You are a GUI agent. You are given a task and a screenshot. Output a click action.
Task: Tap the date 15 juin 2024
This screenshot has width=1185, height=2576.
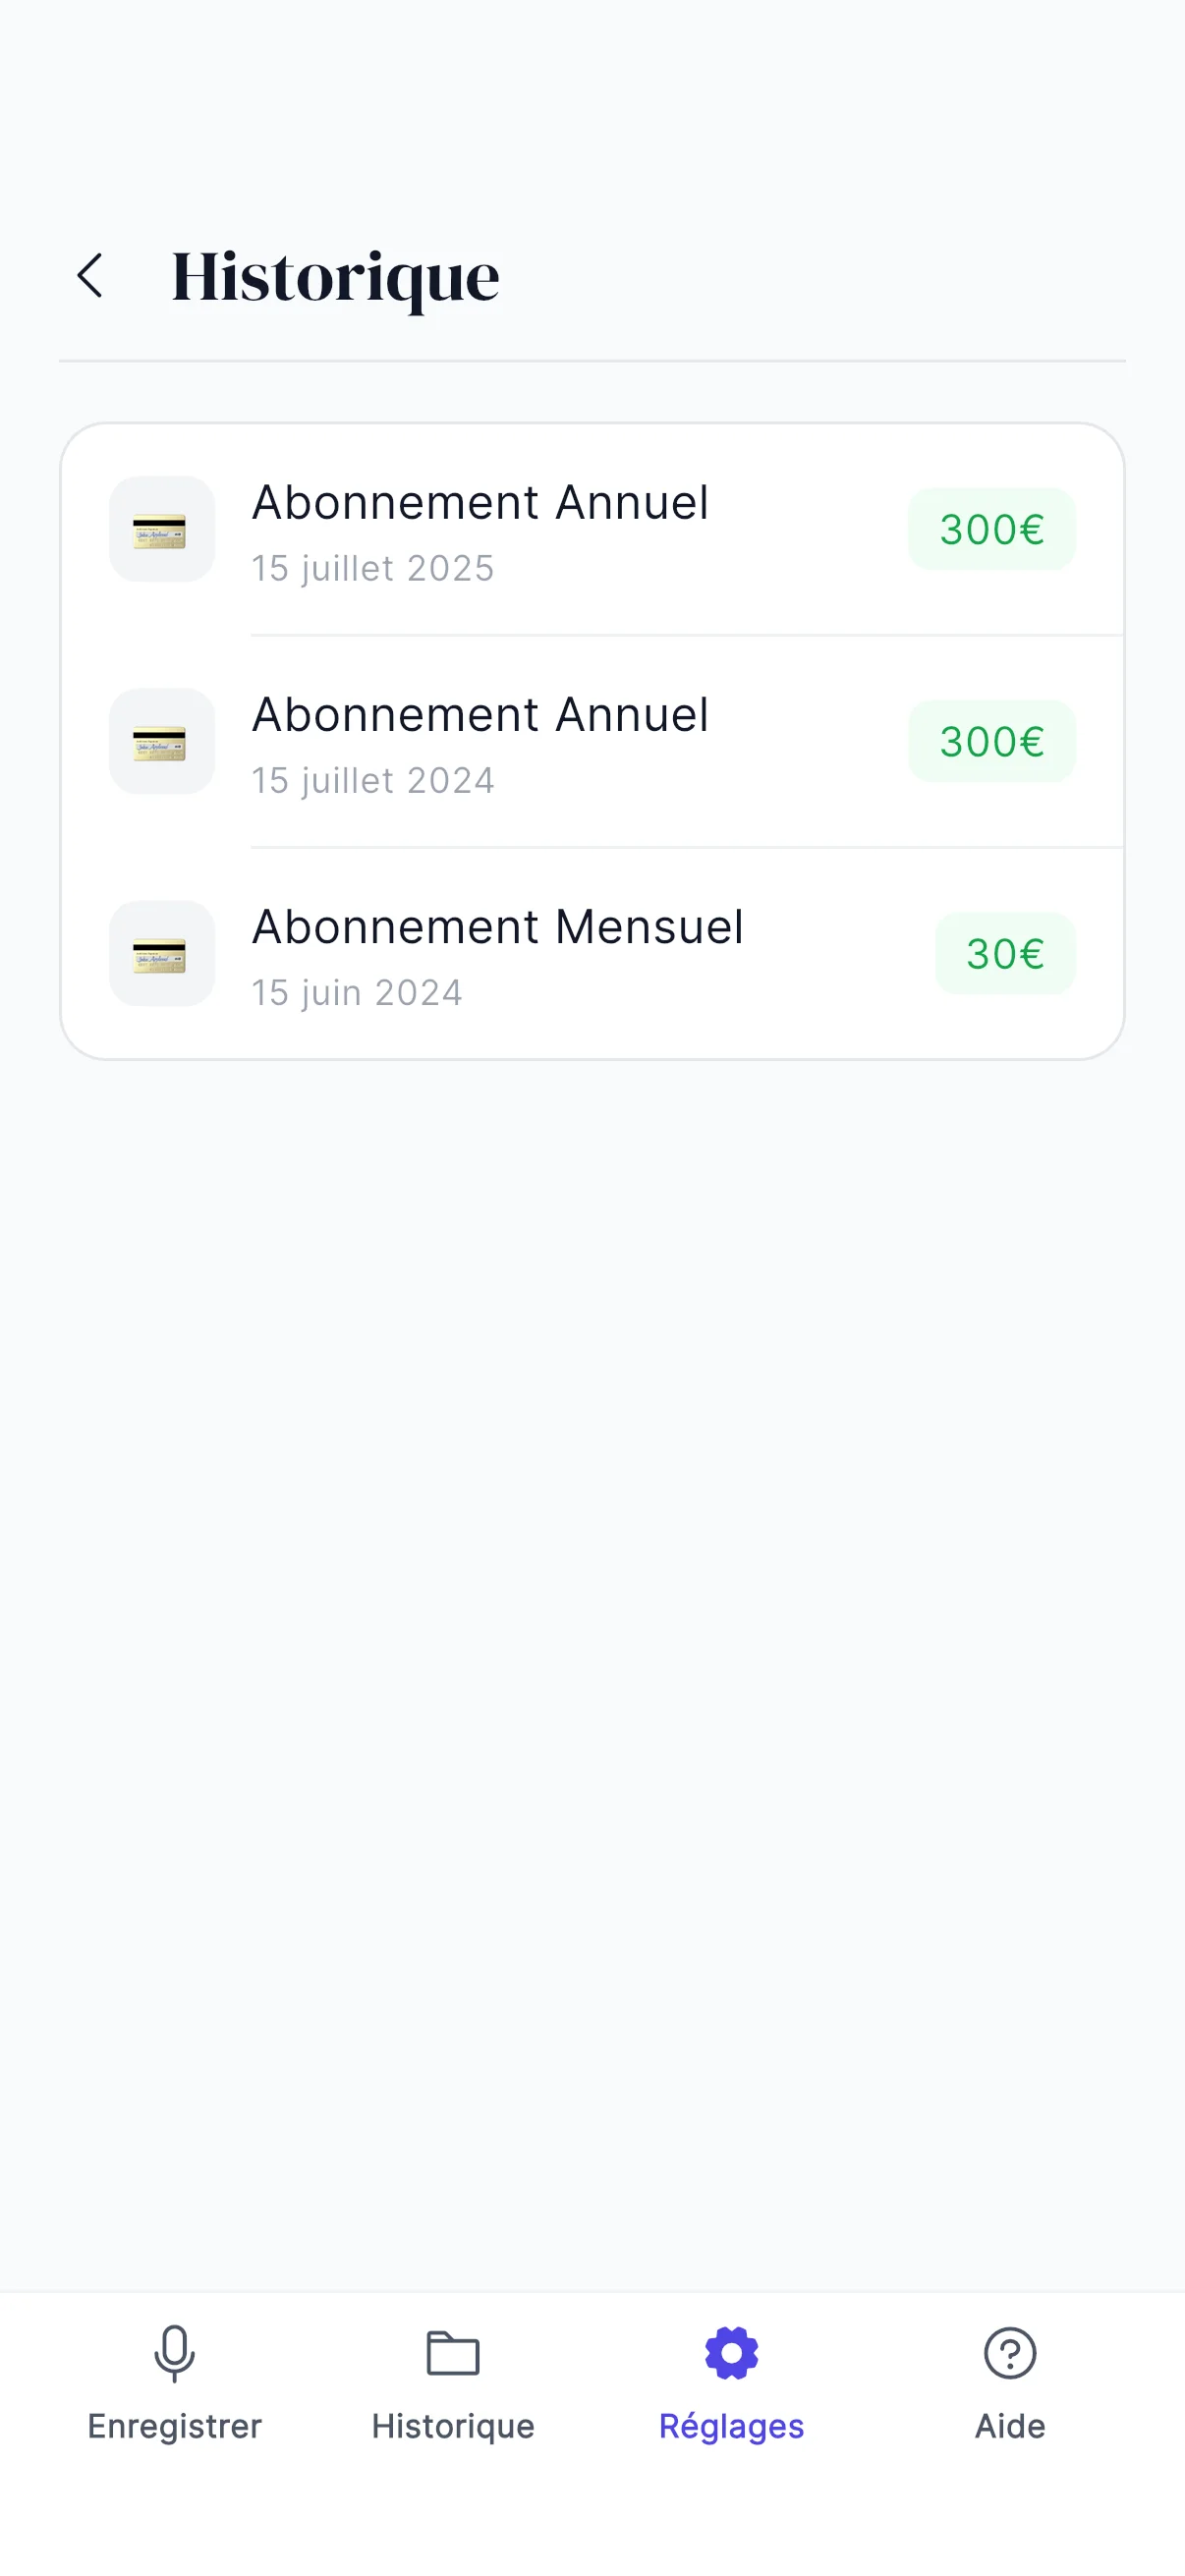(x=357, y=993)
